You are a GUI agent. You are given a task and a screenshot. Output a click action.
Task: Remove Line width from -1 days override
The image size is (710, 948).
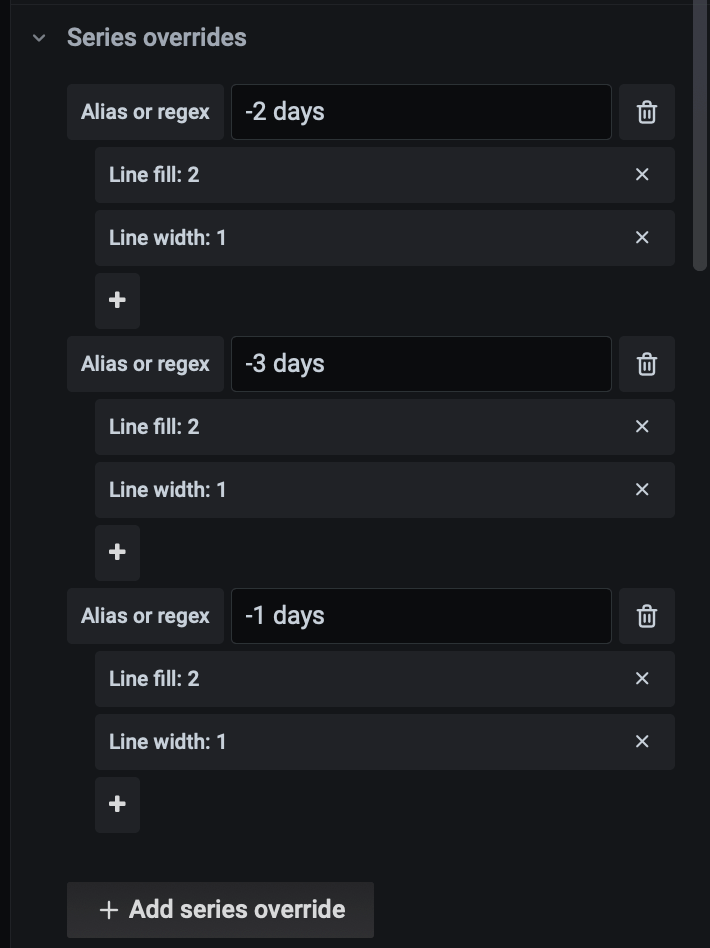642,742
